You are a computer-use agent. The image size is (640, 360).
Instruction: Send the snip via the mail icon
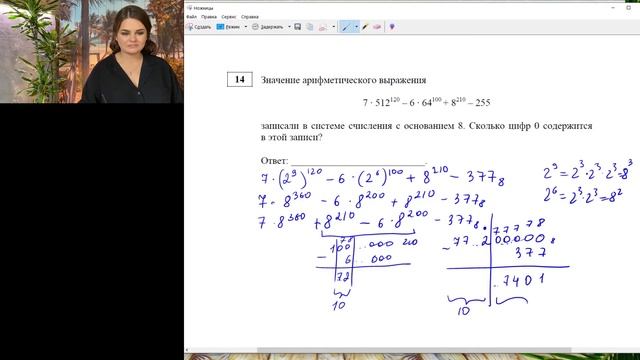tap(323, 27)
